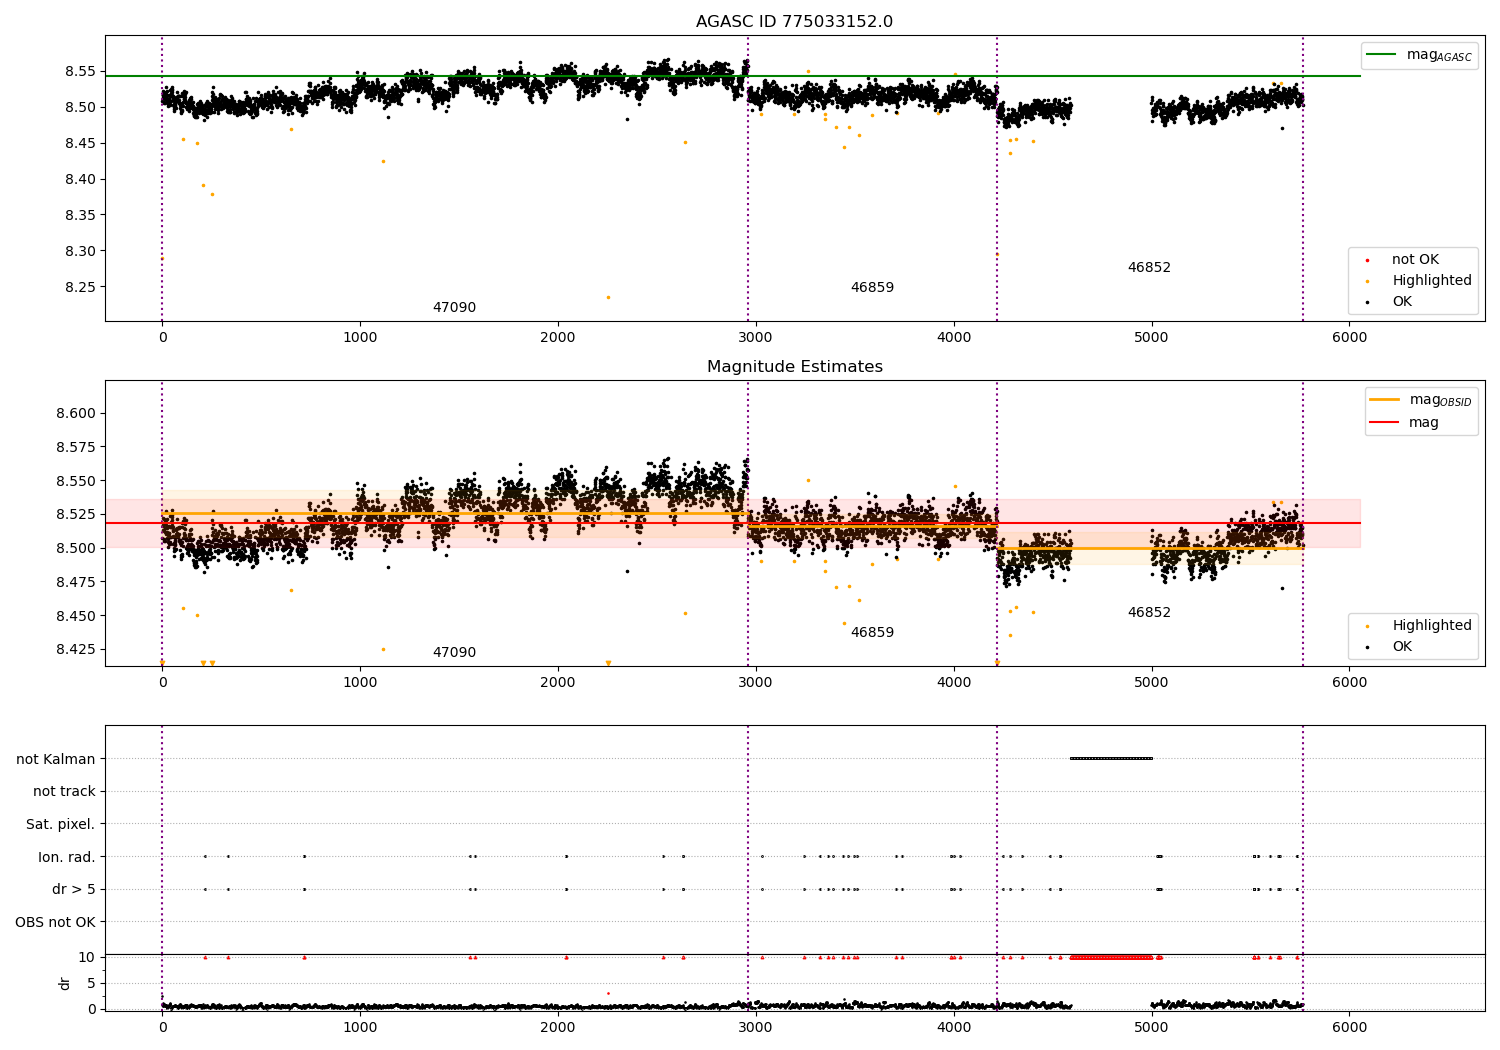Select 'not OK' legend entry in top plot

coord(1415,260)
